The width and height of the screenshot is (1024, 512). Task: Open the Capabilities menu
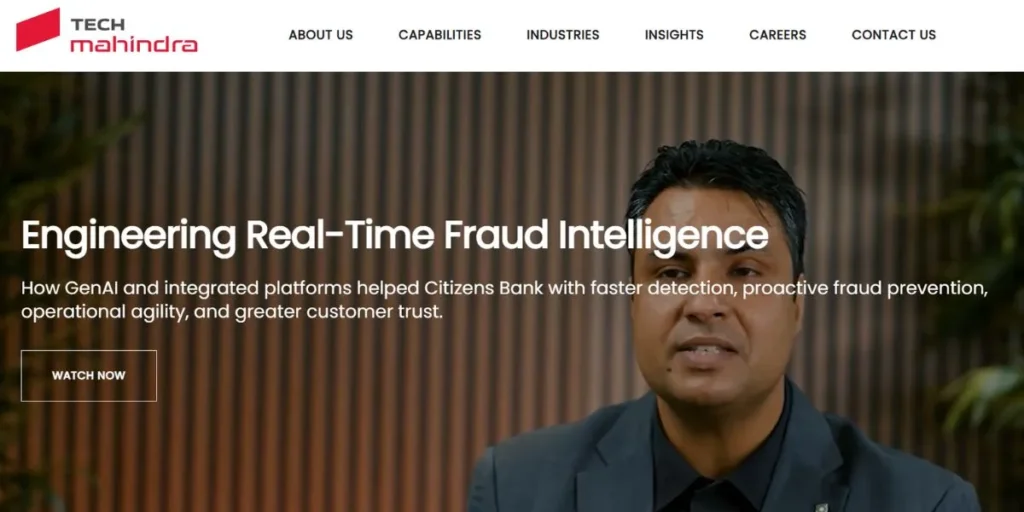(440, 35)
